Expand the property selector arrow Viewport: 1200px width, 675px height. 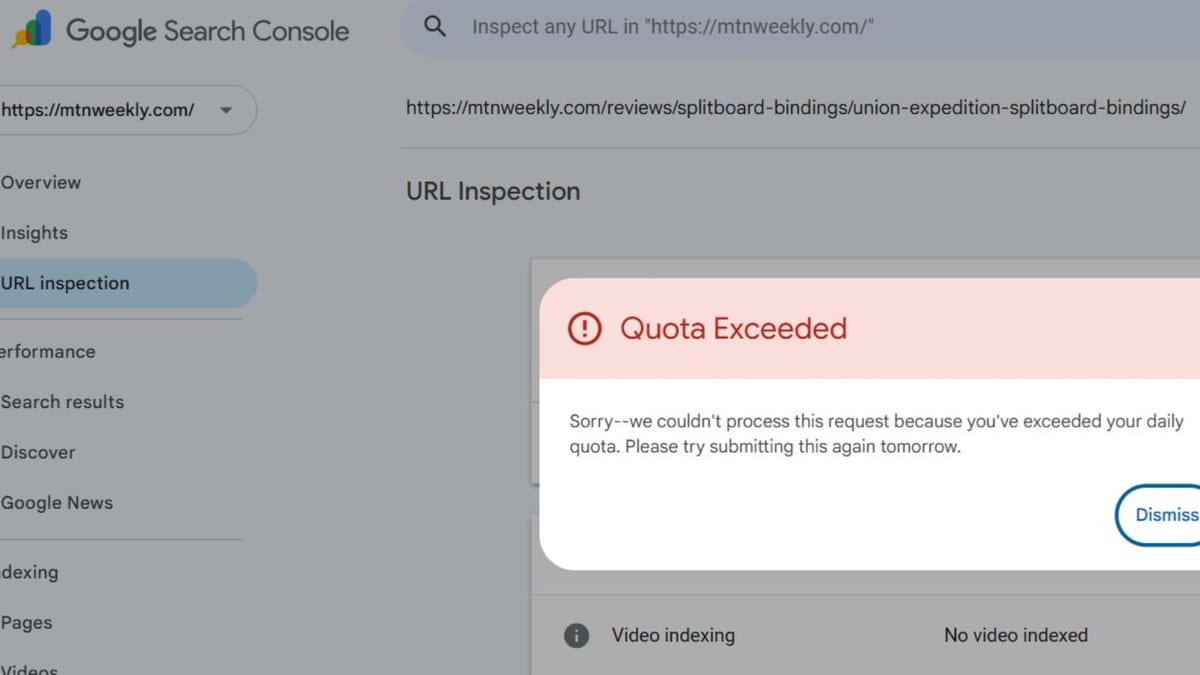[x=226, y=110]
